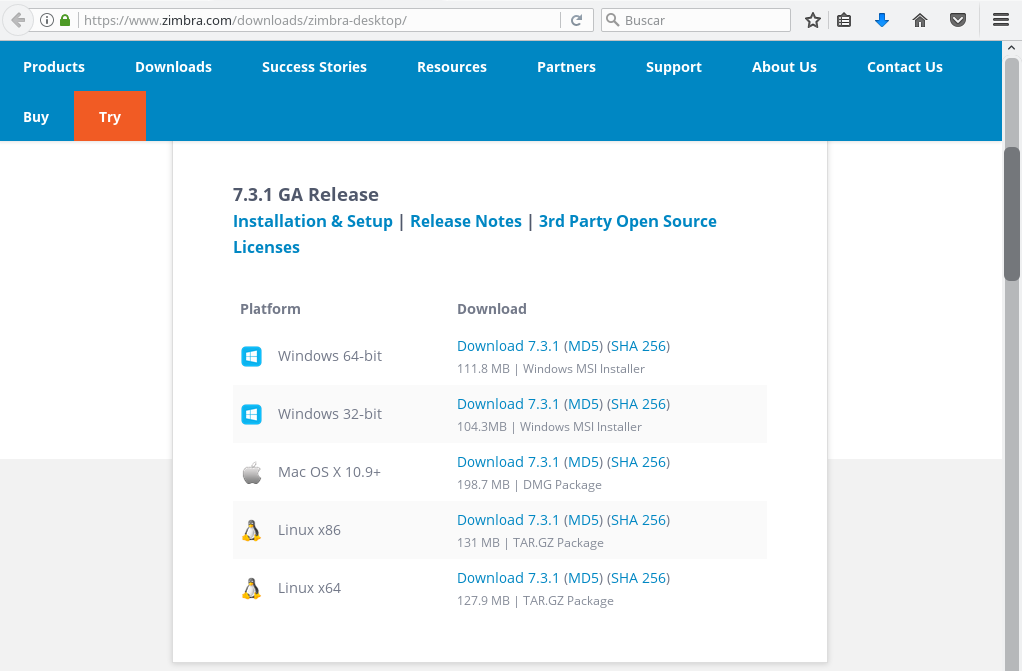Open the Release Notes link
Image resolution: width=1022 pixels, height=671 pixels.
pyautogui.click(x=466, y=221)
